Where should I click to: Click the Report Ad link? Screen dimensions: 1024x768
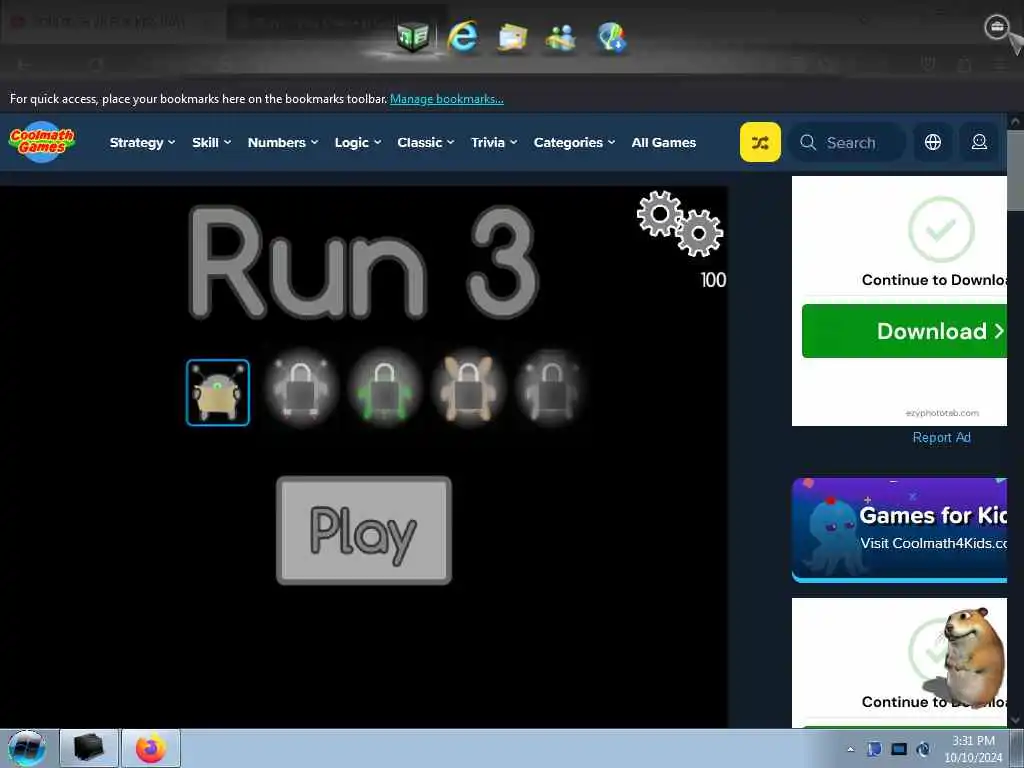click(x=941, y=438)
